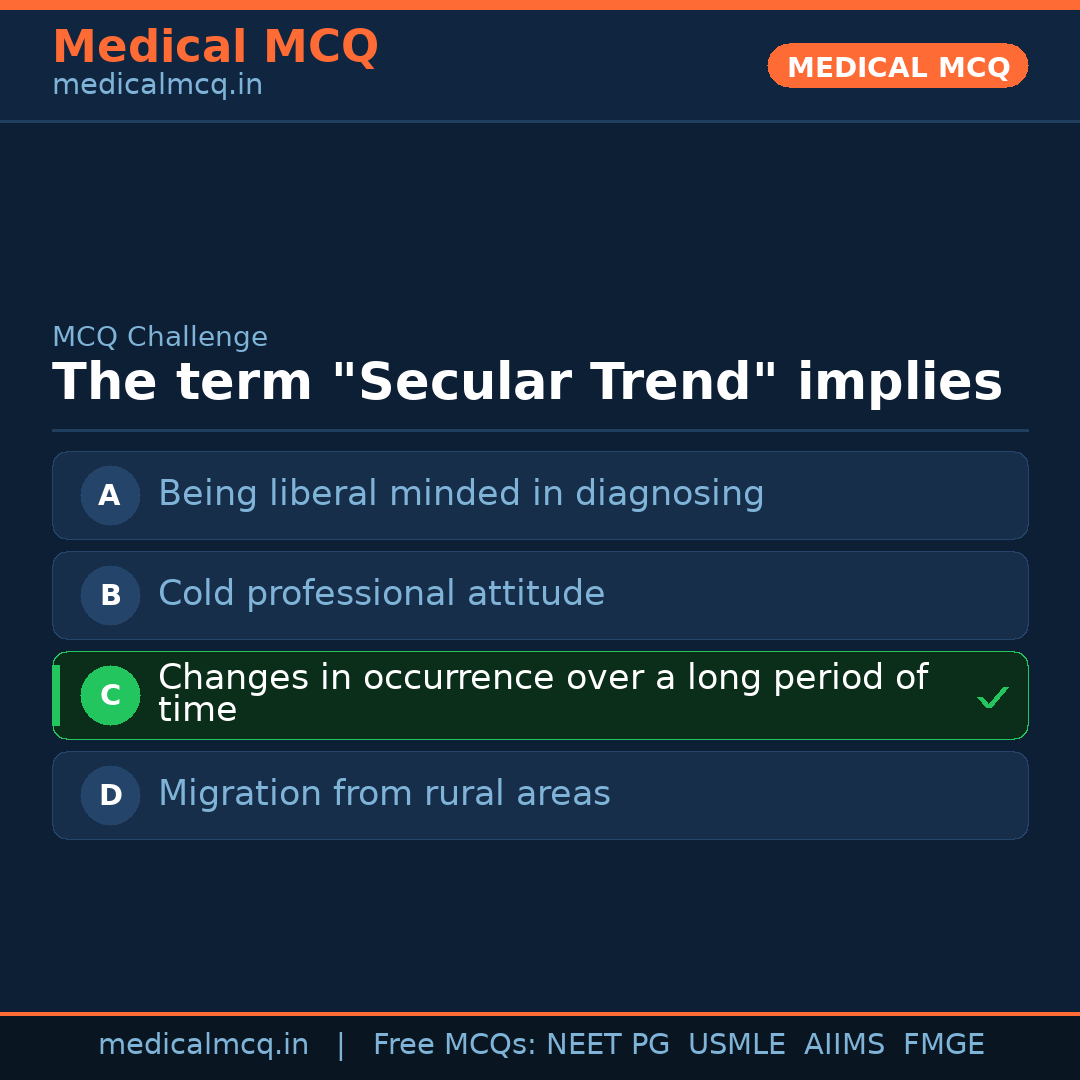Click the 'Secular Trend' question heading
Image resolution: width=1080 pixels, height=1080 pixels.
click(x=527, y=383)
